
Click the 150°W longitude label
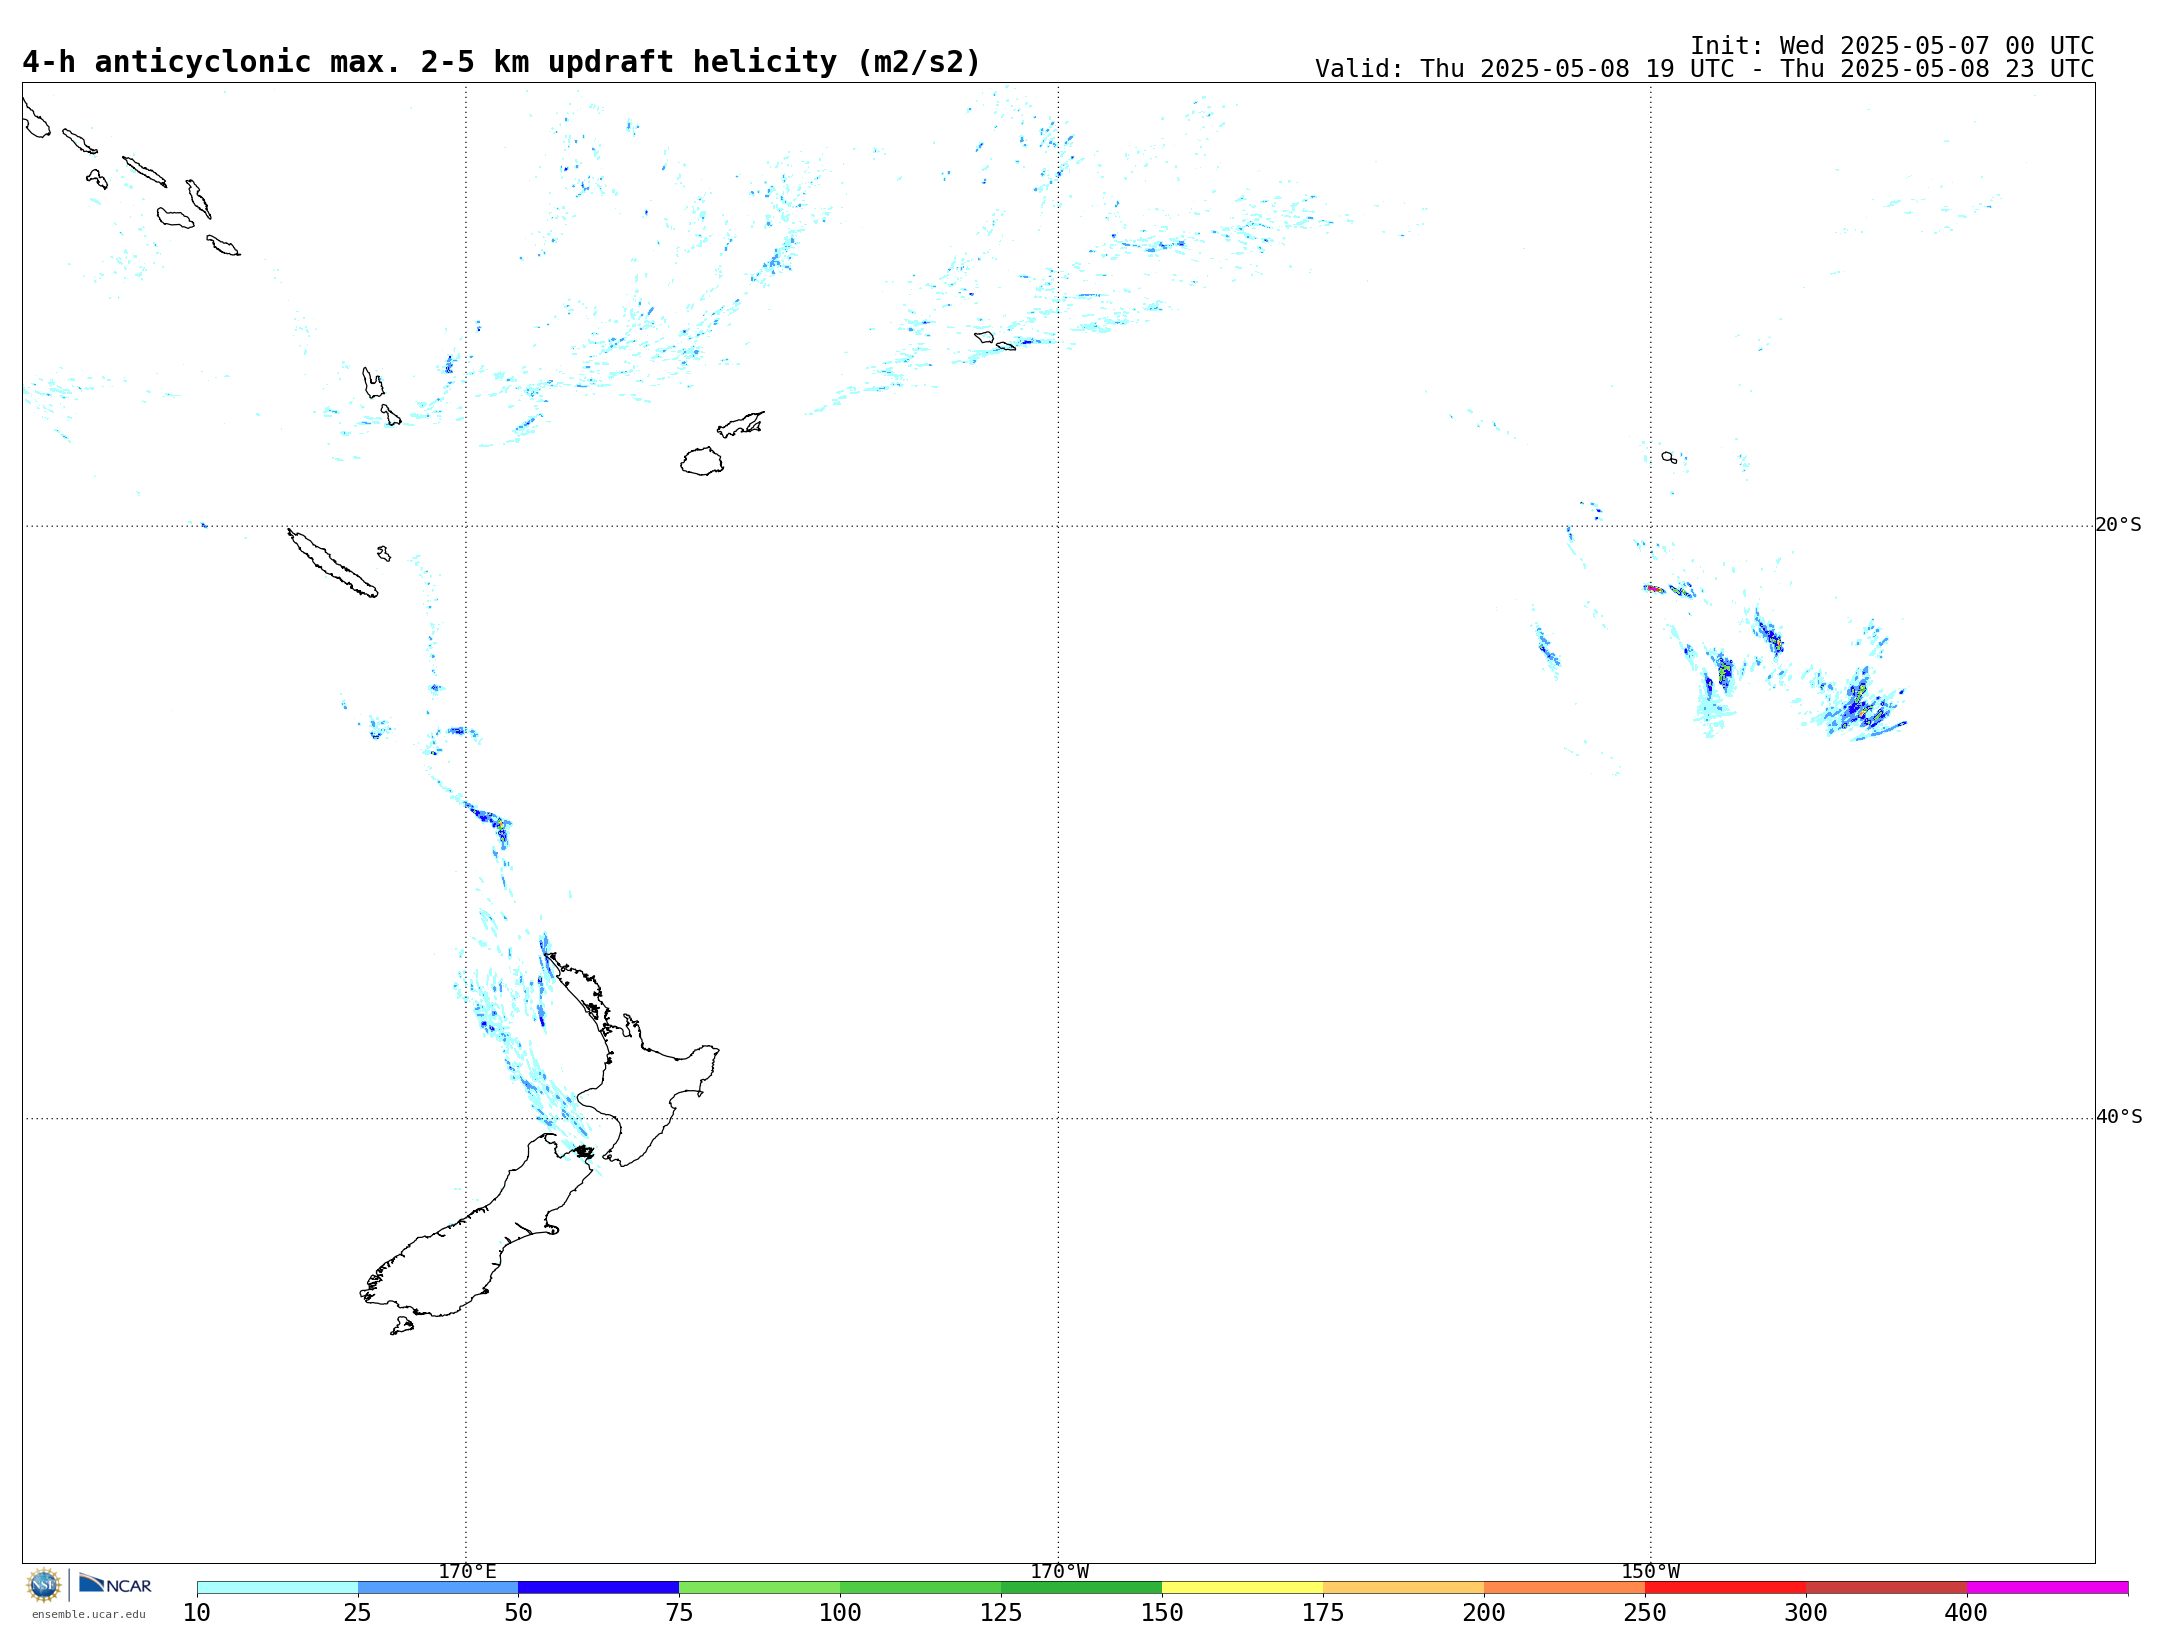[x=1651, y=1572]
